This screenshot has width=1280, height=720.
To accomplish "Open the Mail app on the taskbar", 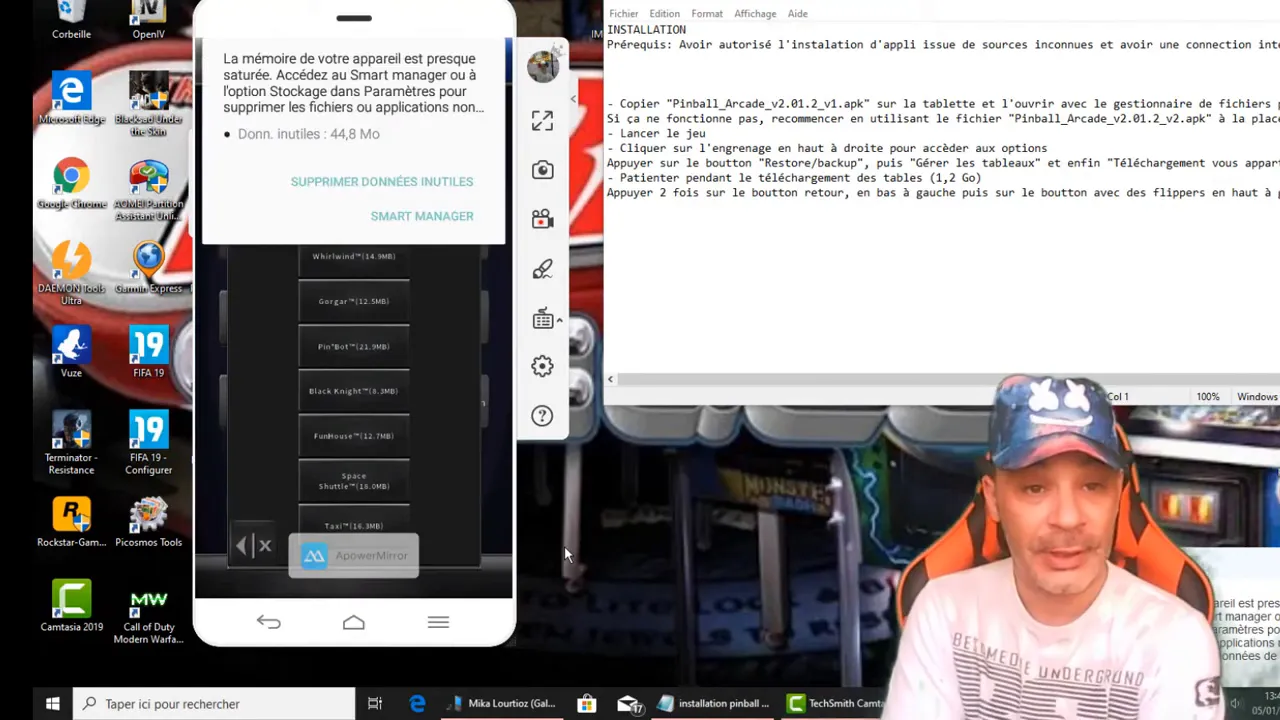I will coord(629,704).
